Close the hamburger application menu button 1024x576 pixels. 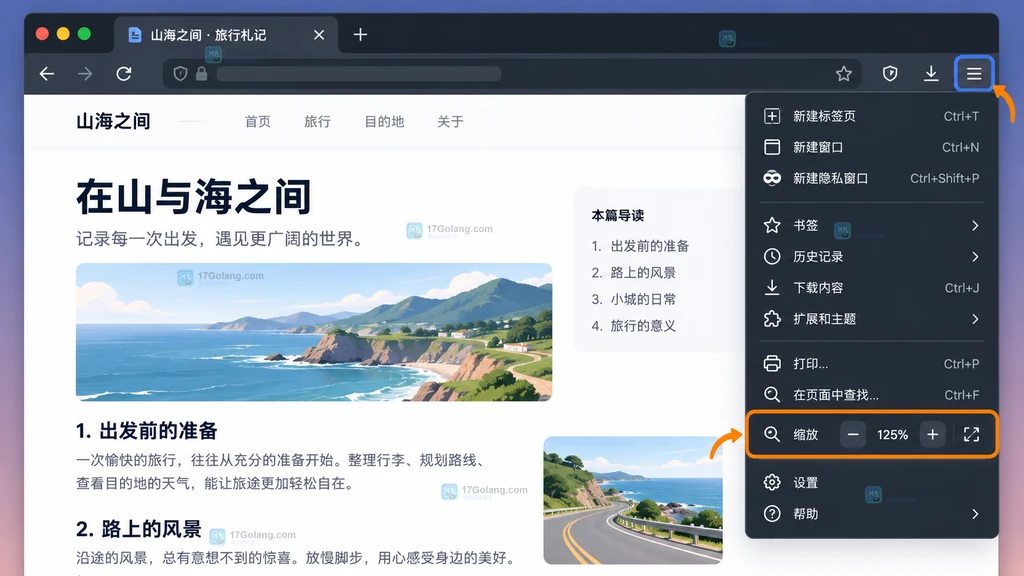(974, 73)
